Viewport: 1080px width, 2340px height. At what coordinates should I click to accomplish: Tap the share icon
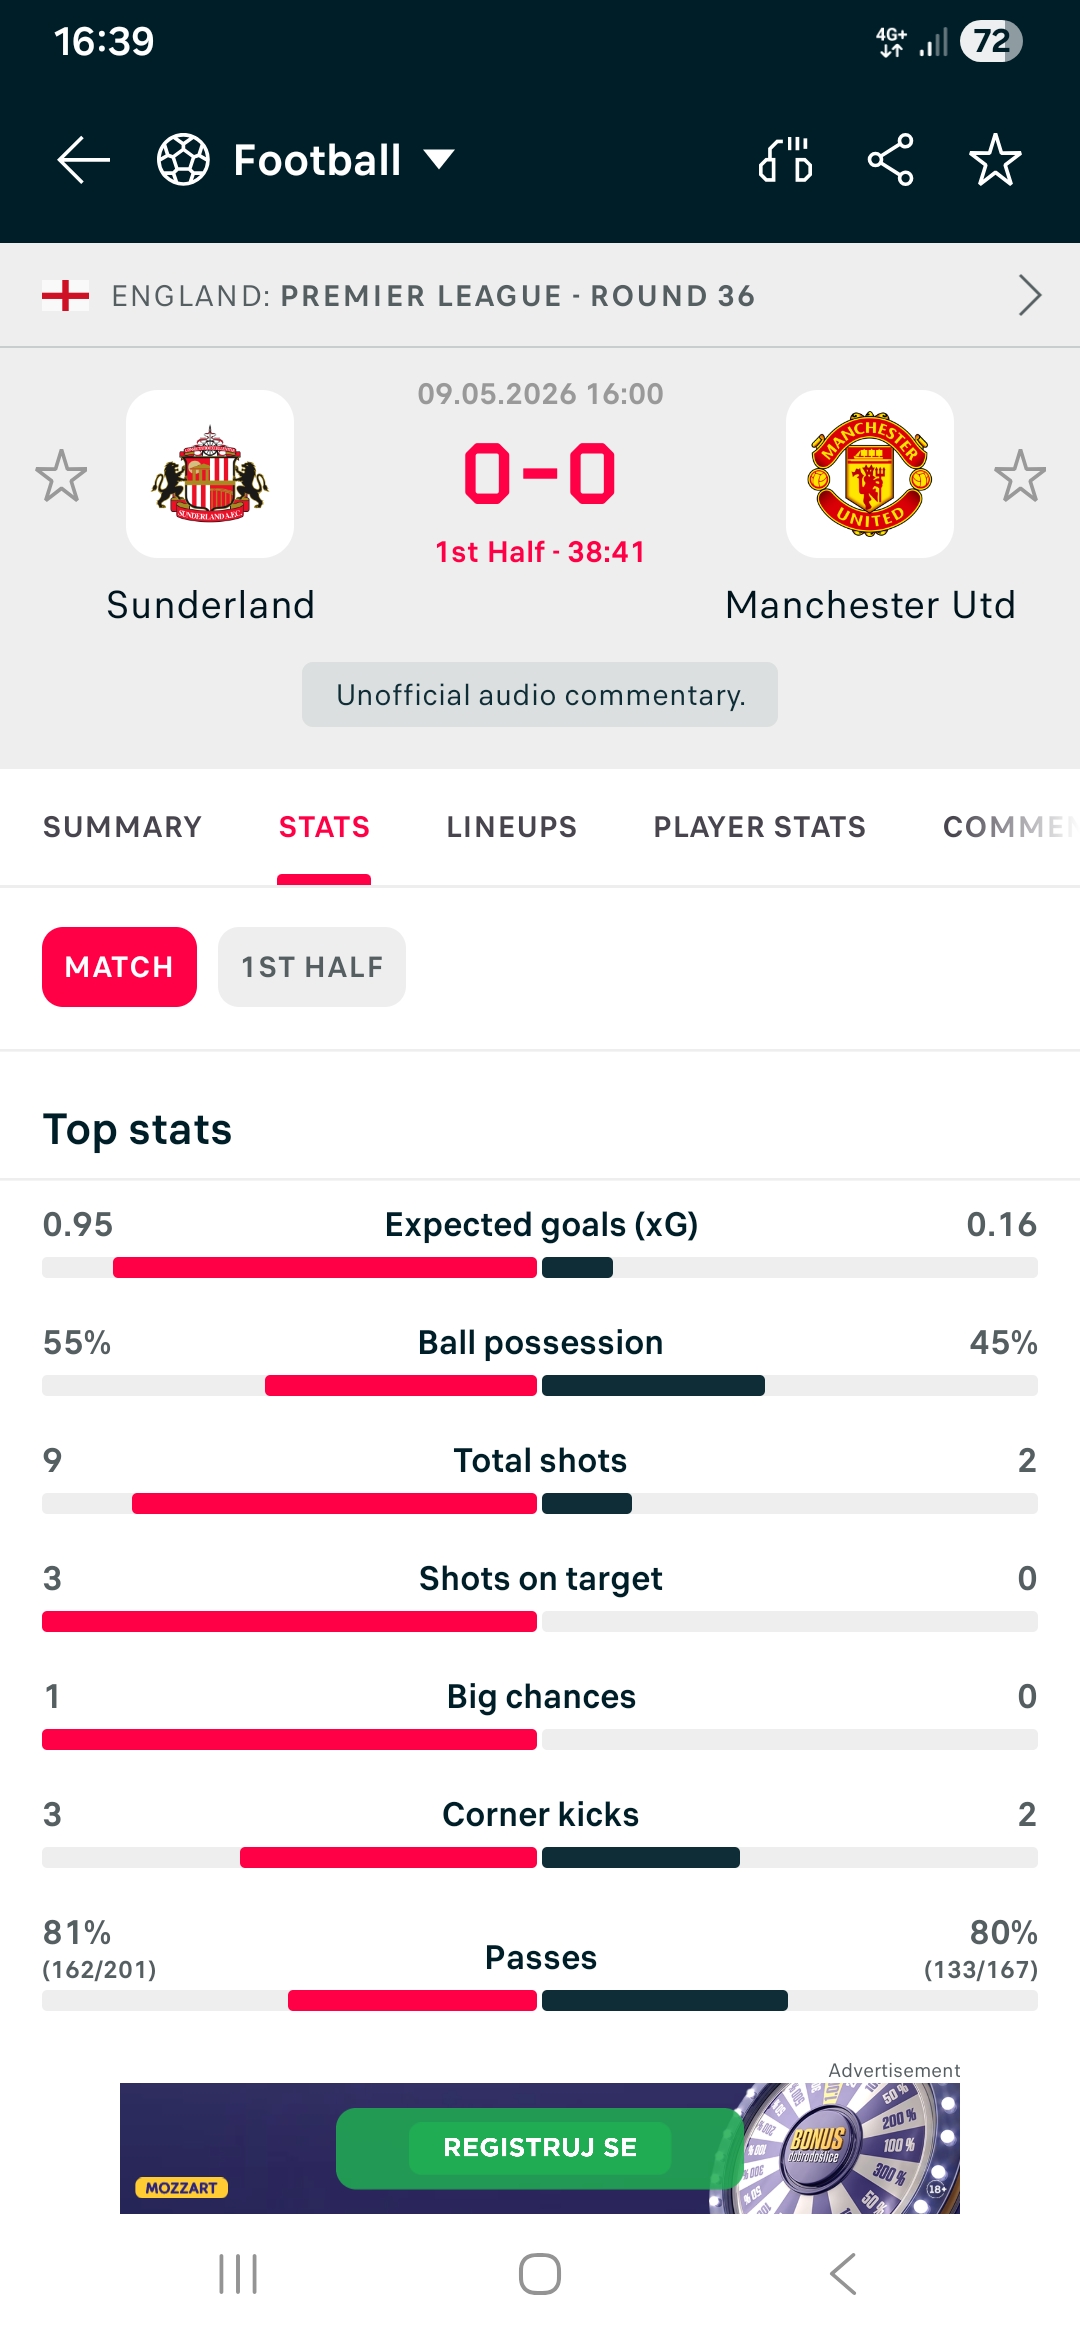(x=890, y=160)
